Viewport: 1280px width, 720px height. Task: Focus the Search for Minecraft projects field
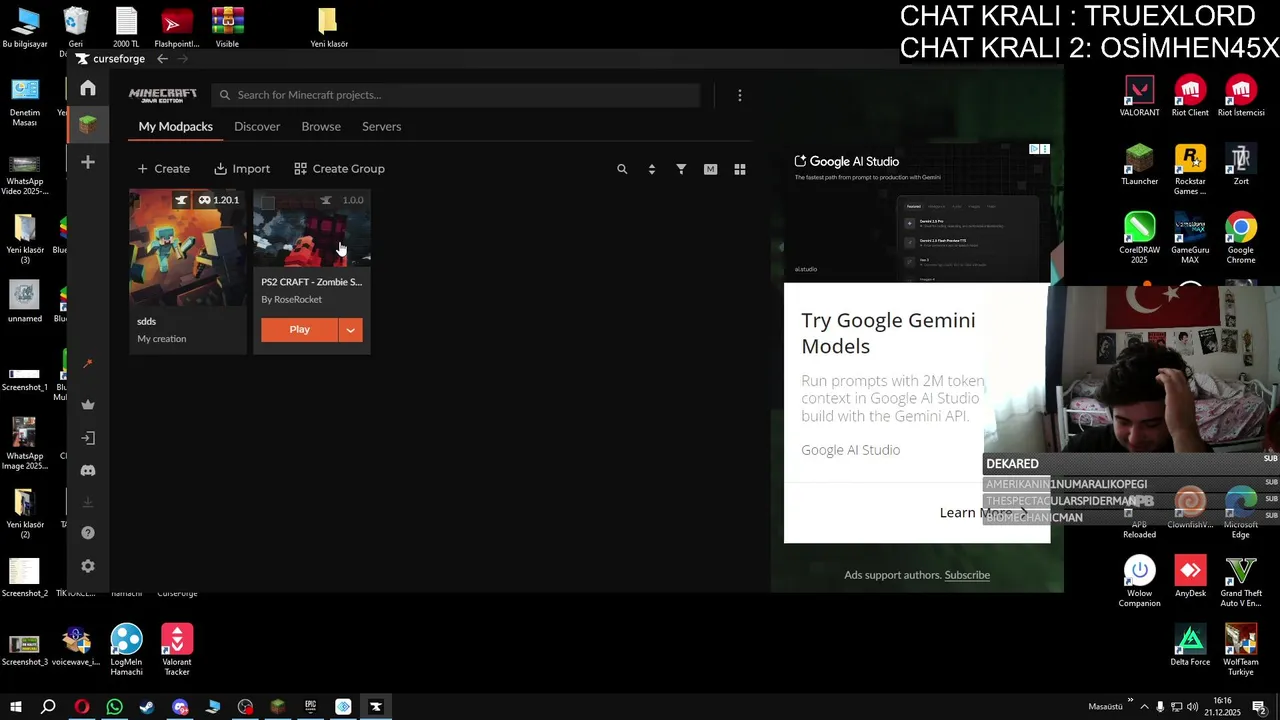(456, 95)
